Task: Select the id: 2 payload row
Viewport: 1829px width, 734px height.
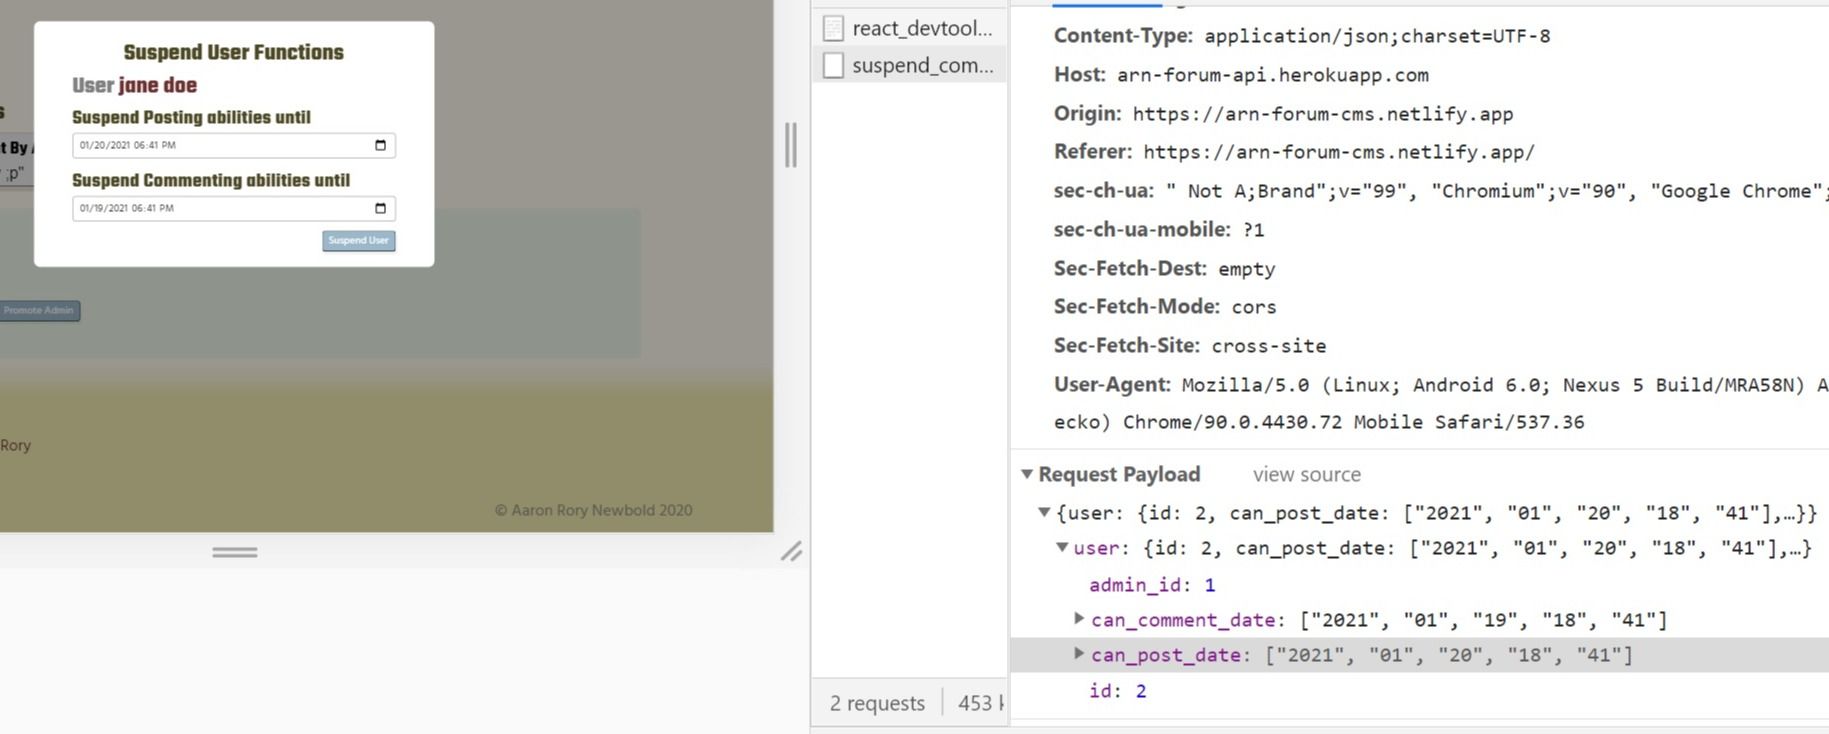Action: (x=1117, y=691)
